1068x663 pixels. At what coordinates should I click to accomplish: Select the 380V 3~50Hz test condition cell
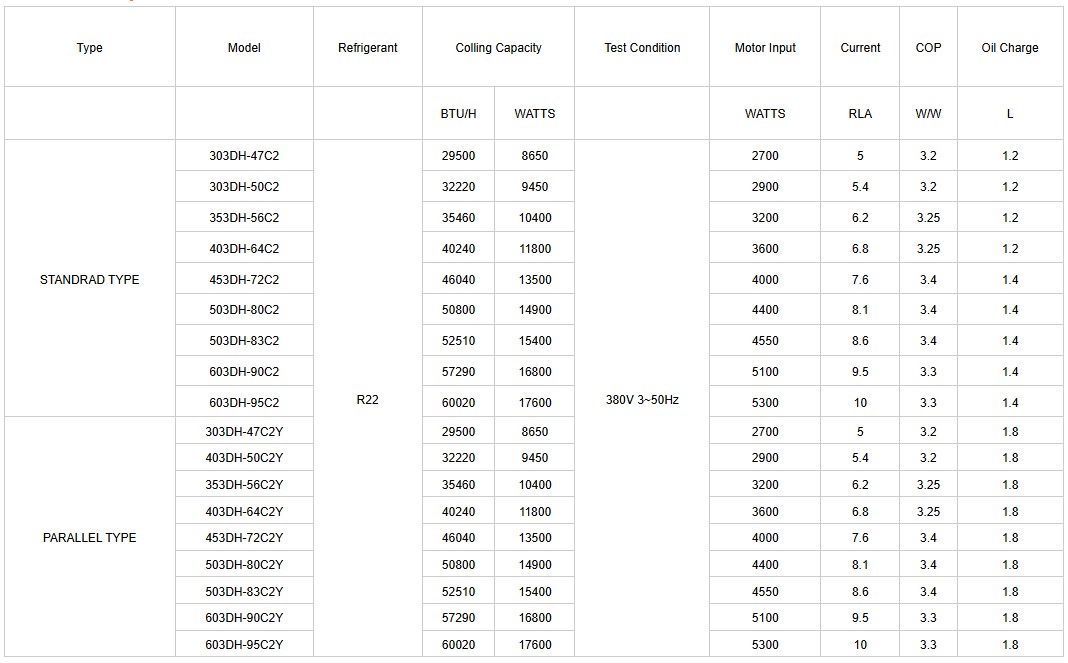tap(642, 400)
